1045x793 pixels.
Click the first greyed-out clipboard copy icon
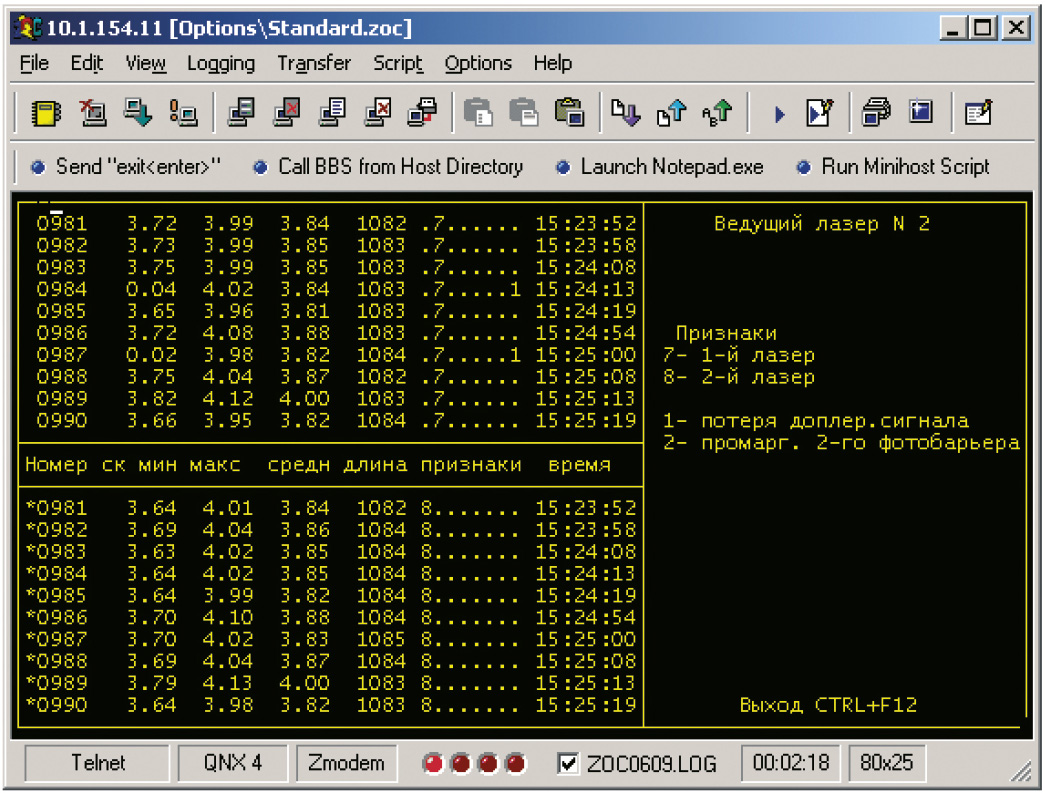coord(478,113)
